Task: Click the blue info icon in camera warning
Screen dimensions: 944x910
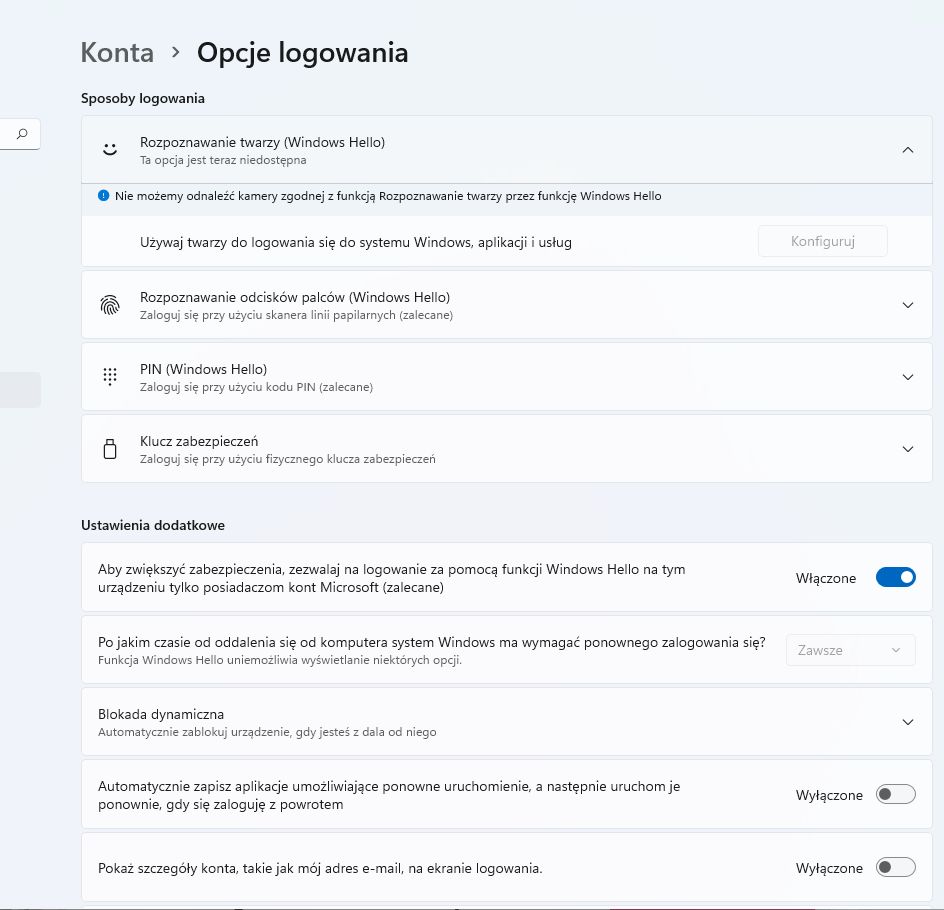Action: 103,196
